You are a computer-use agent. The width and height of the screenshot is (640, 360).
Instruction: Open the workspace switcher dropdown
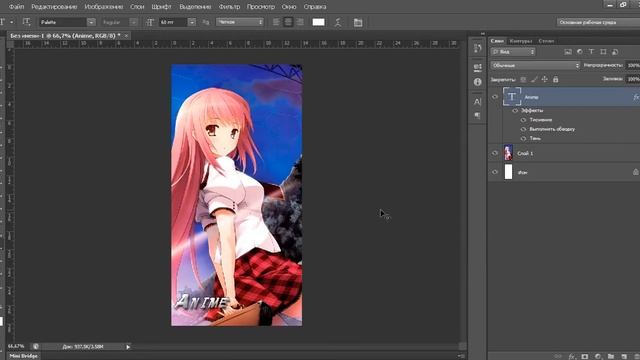click(598, 22)
